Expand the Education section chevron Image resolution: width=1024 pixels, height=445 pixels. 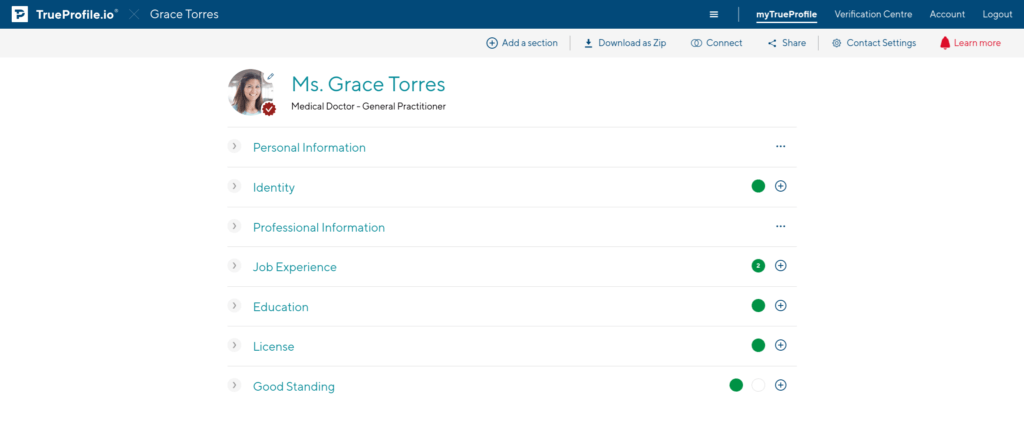point(234,306)
